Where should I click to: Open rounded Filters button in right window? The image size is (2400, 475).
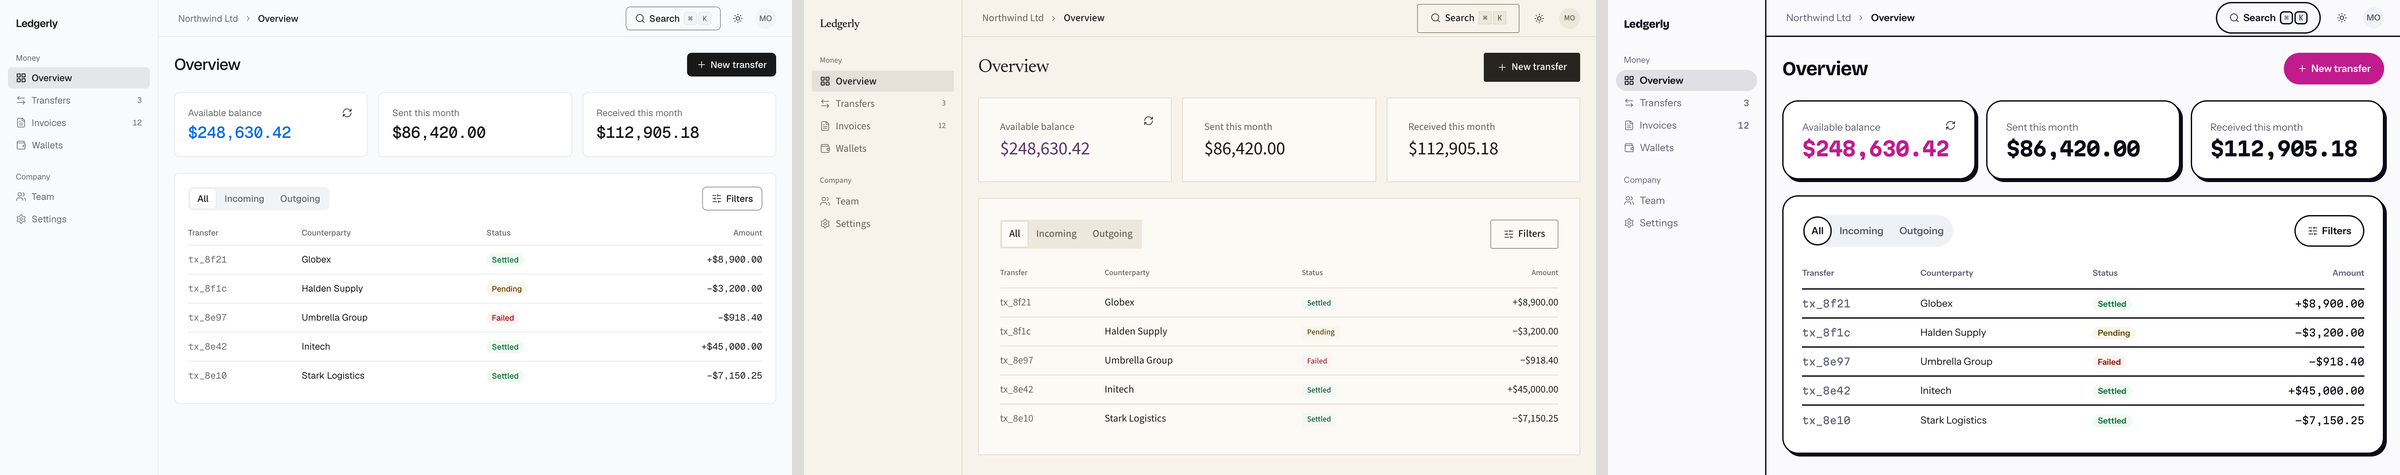coord(2329,231)
